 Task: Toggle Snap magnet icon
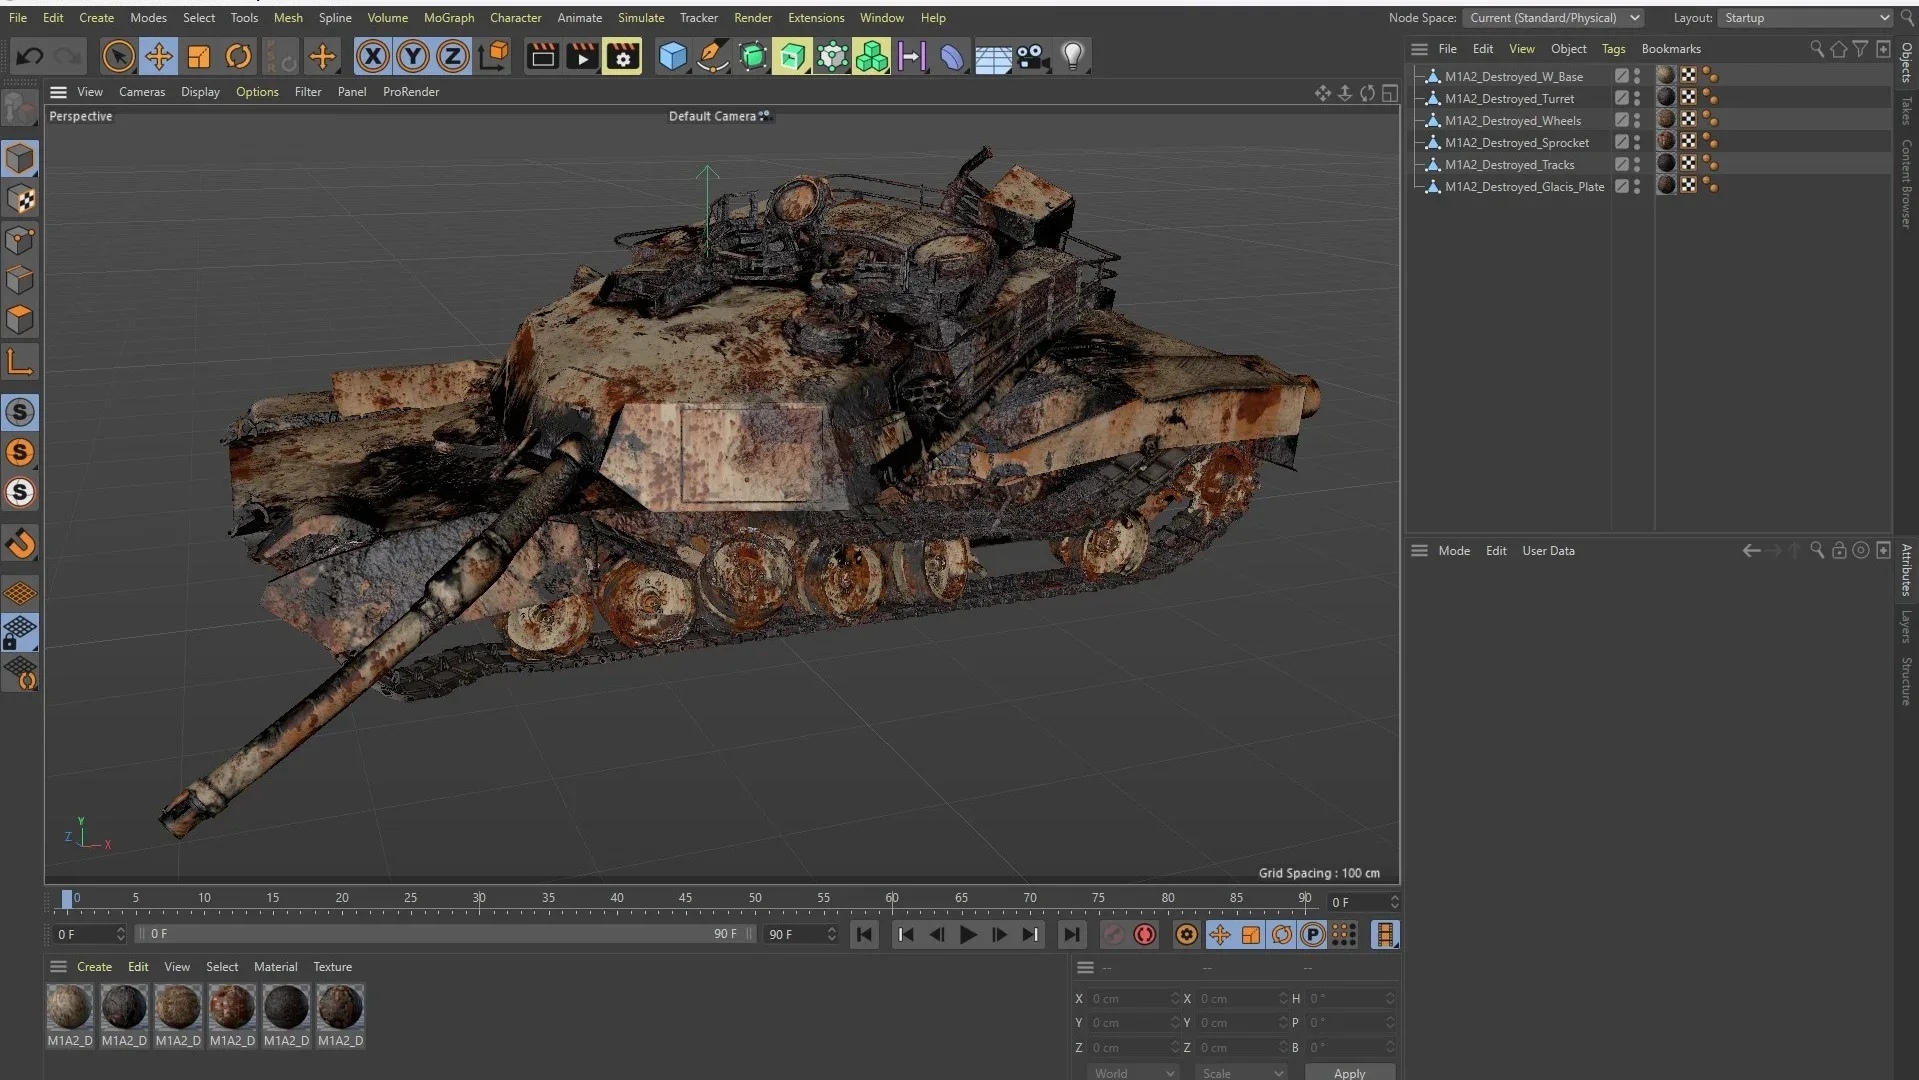tap(20, 544)
